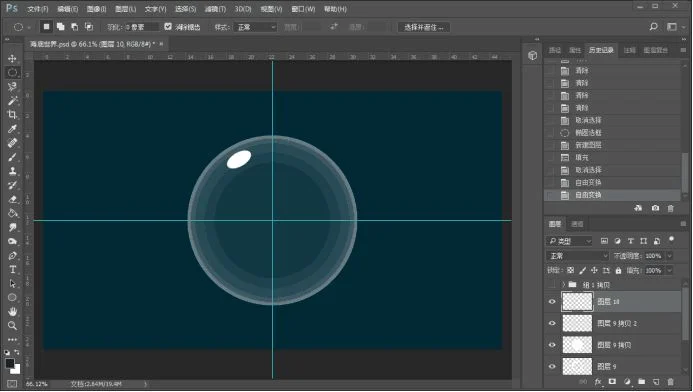Select the Move tool

click(12, 58)
